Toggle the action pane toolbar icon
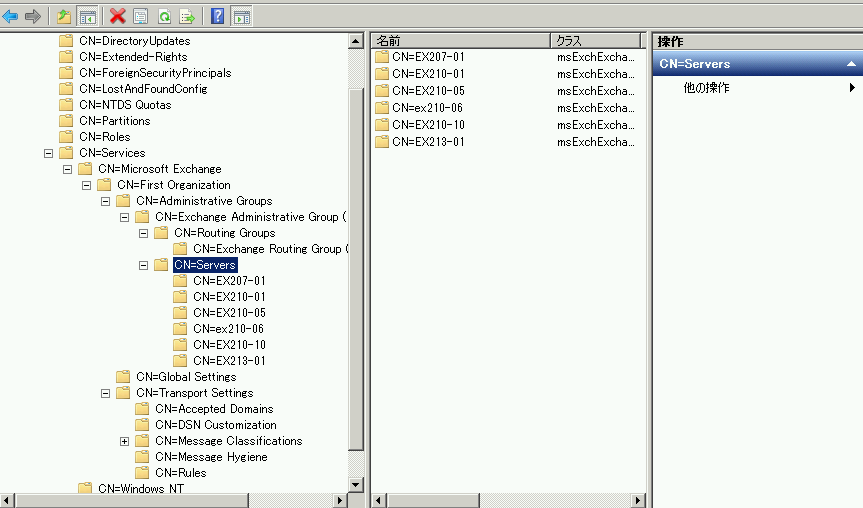 [241, 17]
